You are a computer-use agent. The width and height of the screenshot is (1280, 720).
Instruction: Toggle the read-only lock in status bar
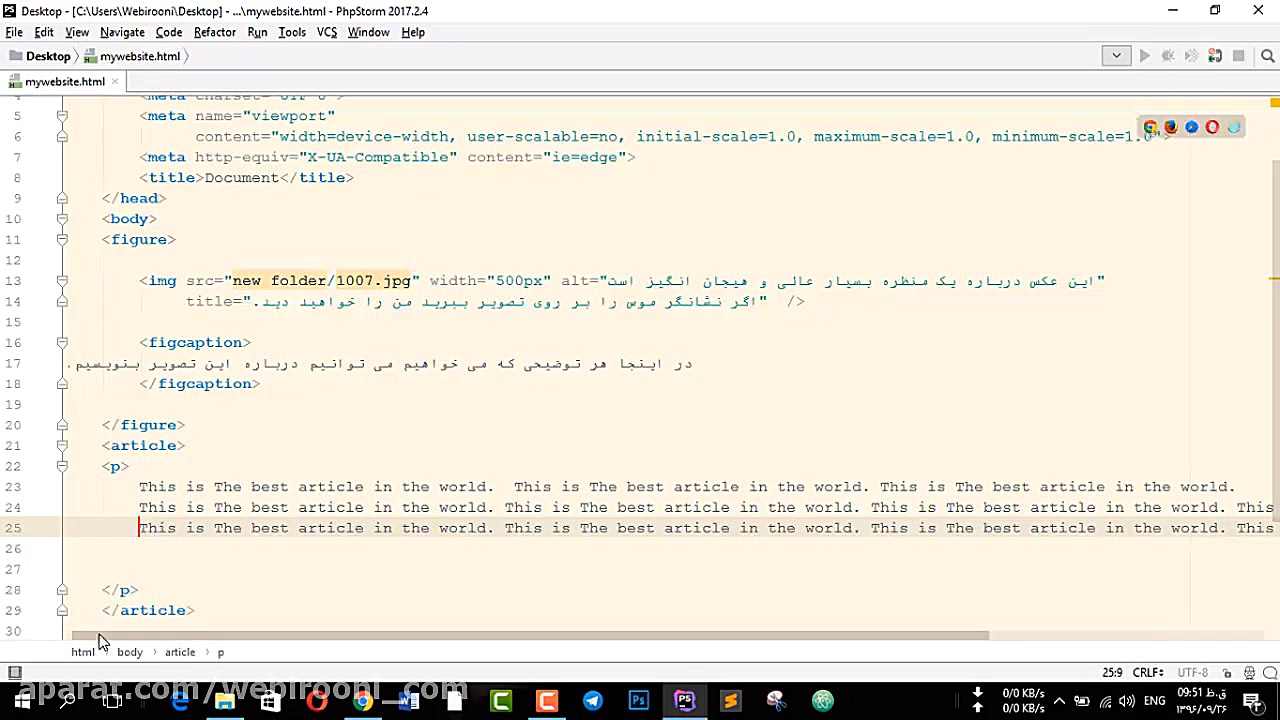pyautogui.click(x=1228, y=672)
